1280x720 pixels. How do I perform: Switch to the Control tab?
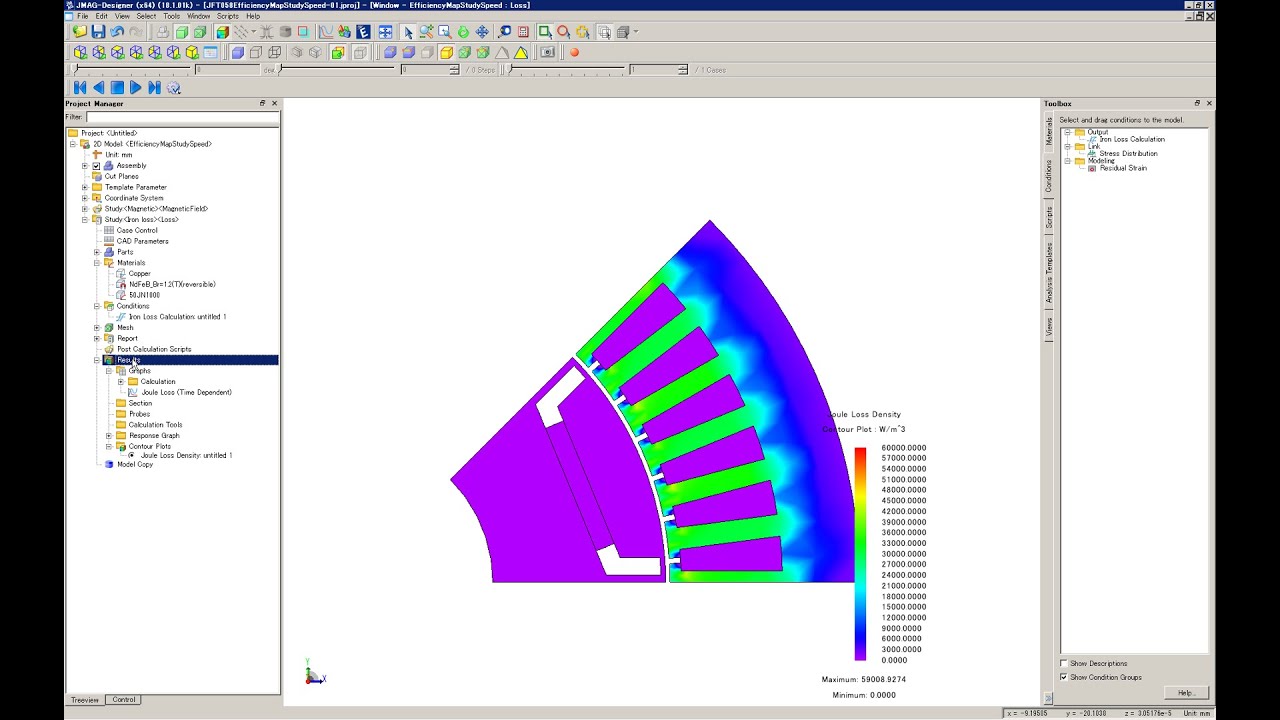tap(124, 699)
